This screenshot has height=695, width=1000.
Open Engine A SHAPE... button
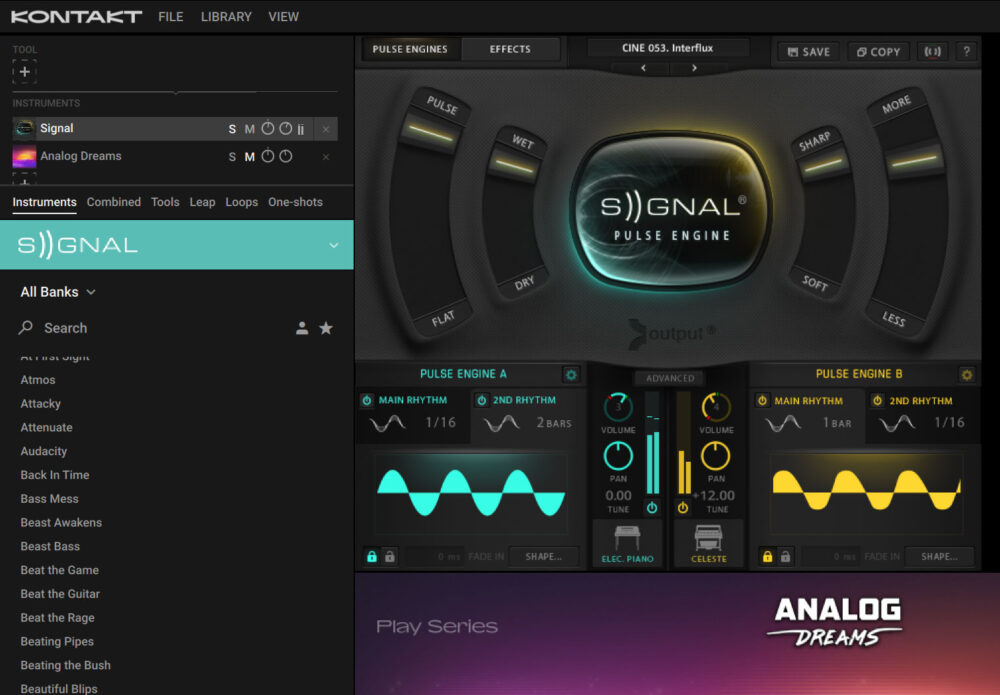tap(543, 557)
